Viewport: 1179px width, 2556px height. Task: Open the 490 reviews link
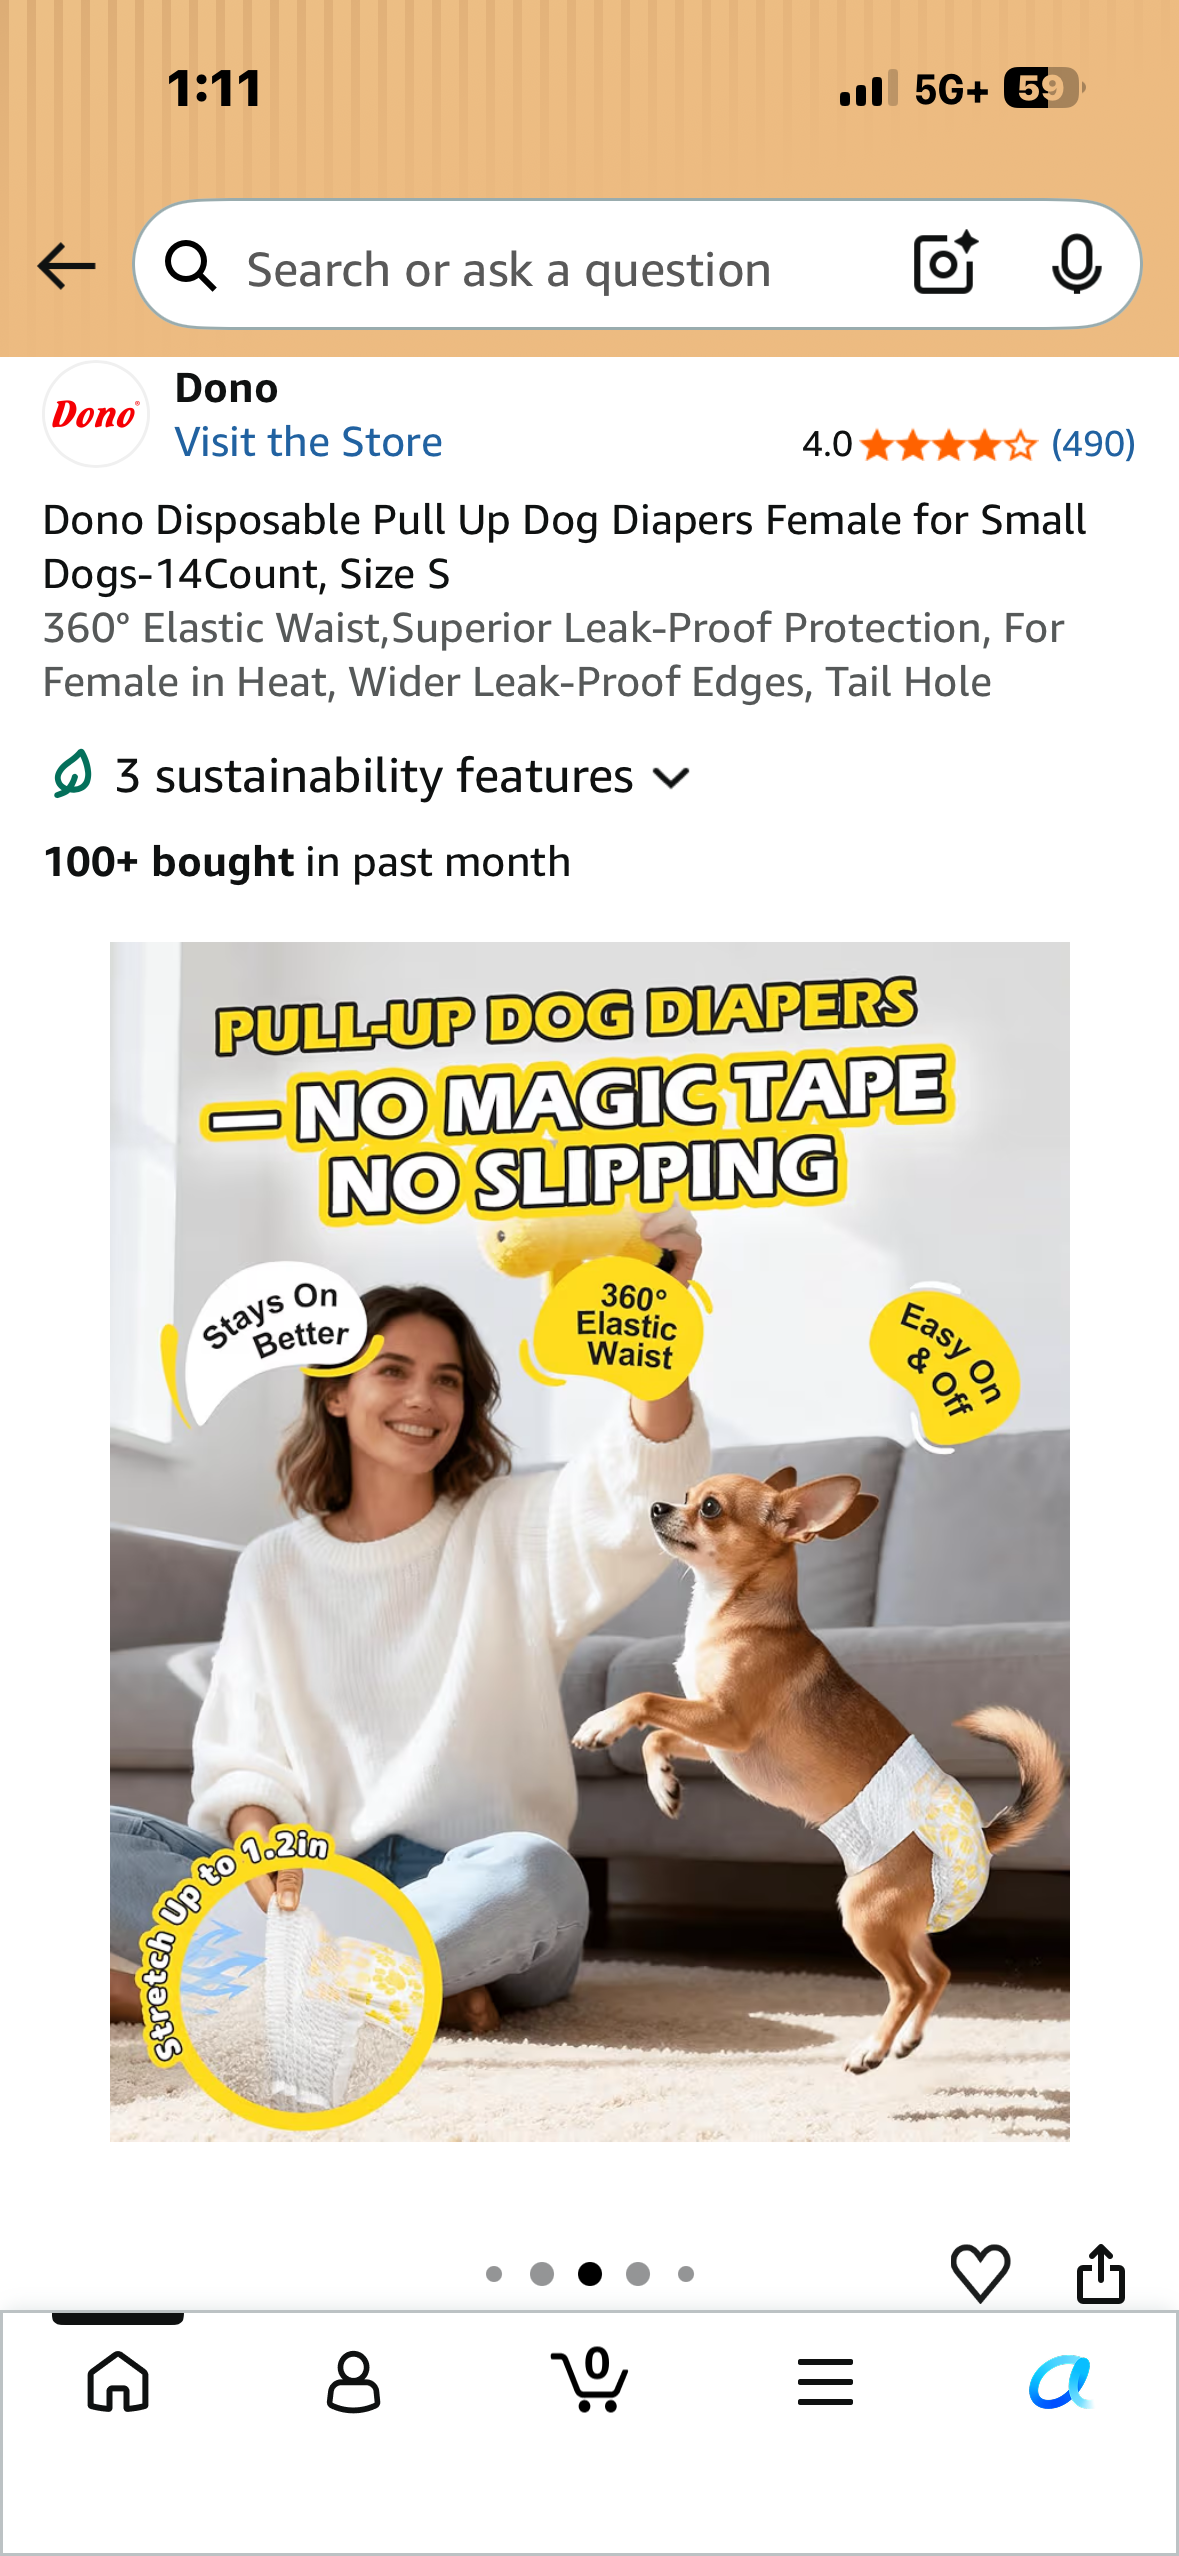click(1093, 443)
